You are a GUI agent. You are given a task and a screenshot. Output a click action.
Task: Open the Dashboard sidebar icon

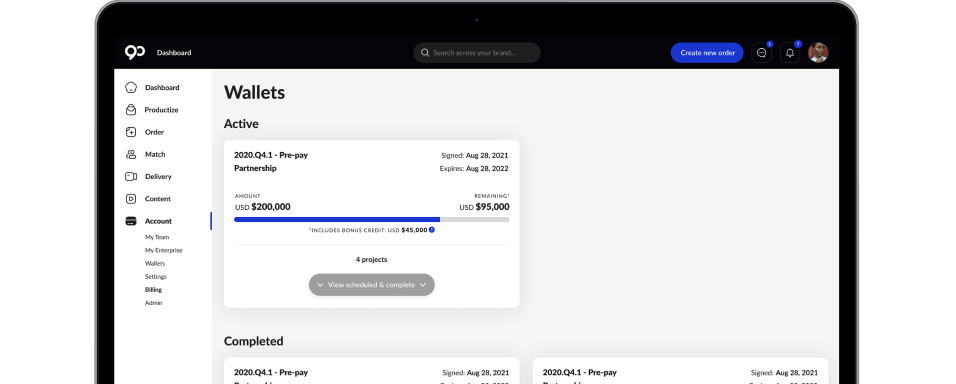pyautogui.click(x=130, y=87)
